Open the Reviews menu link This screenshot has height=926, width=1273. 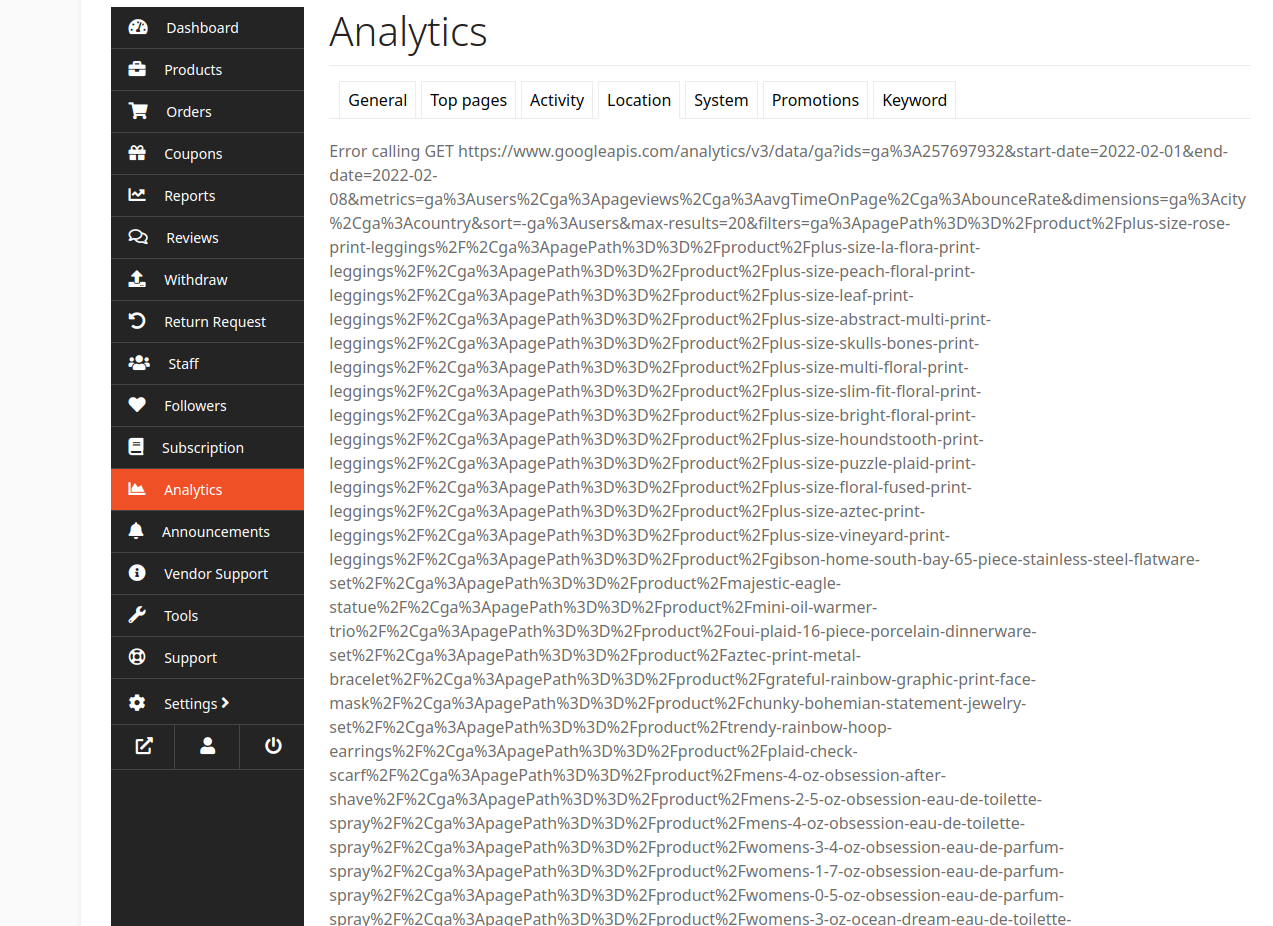coord(207,238)
